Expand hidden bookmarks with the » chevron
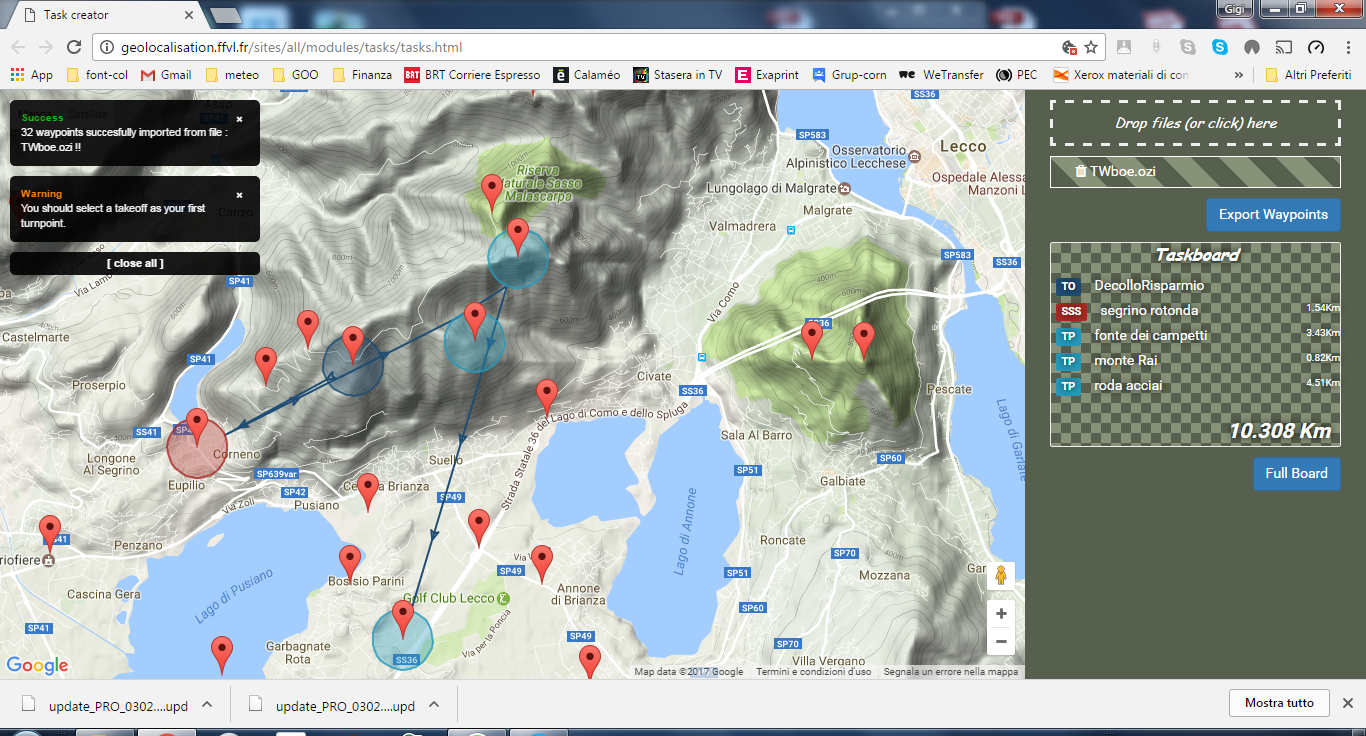 pos(1240,75)
